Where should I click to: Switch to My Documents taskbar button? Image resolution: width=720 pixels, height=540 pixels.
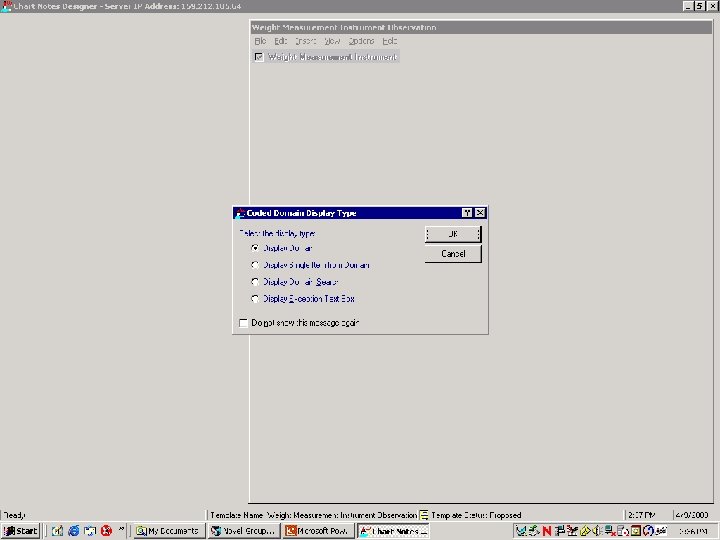coord(169,531)
